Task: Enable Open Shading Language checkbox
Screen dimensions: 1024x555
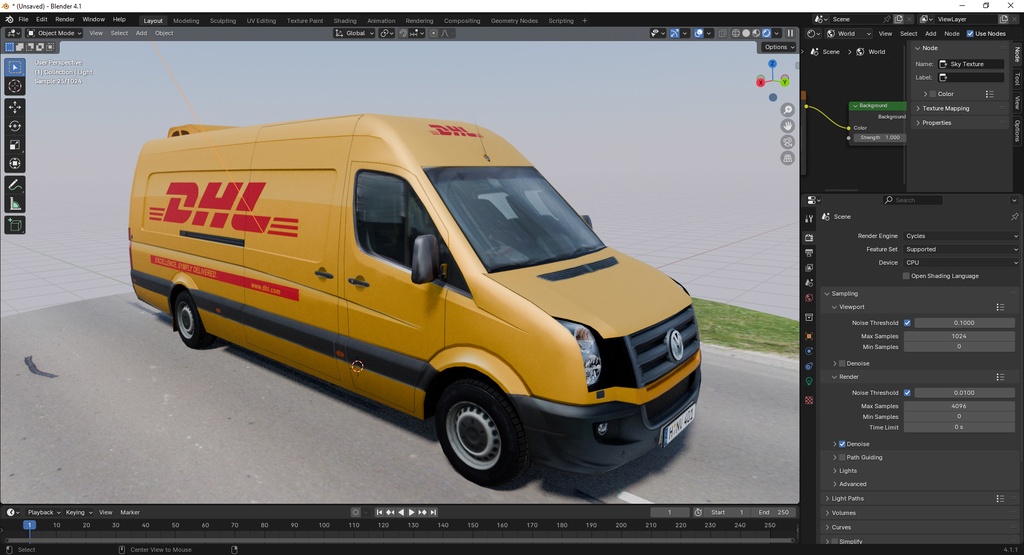Action: pyautogui.click(x=907, y=276)
